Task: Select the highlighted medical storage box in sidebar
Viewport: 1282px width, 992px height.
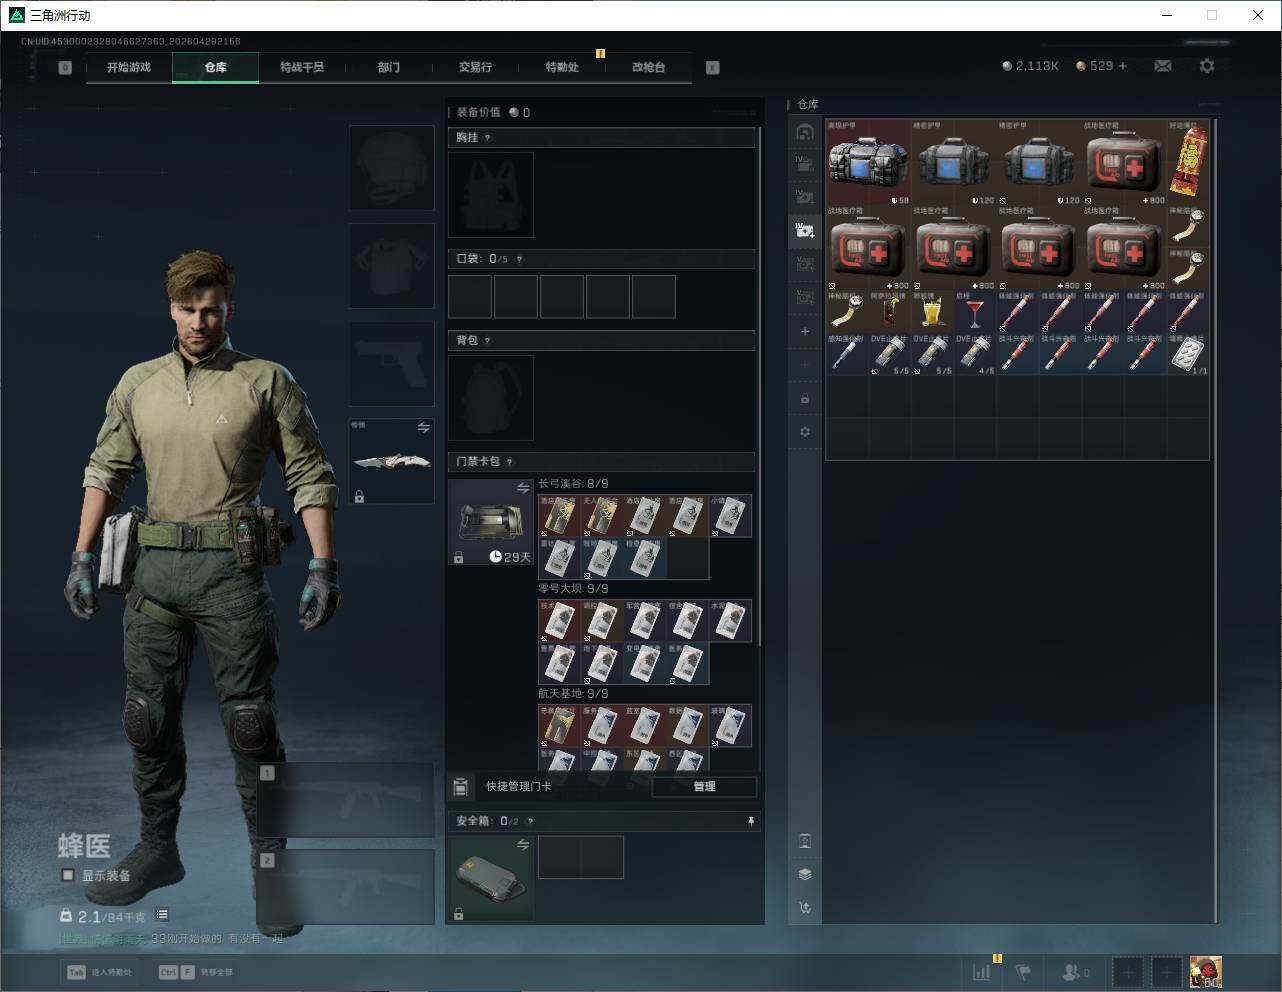Action: (805, 231)
